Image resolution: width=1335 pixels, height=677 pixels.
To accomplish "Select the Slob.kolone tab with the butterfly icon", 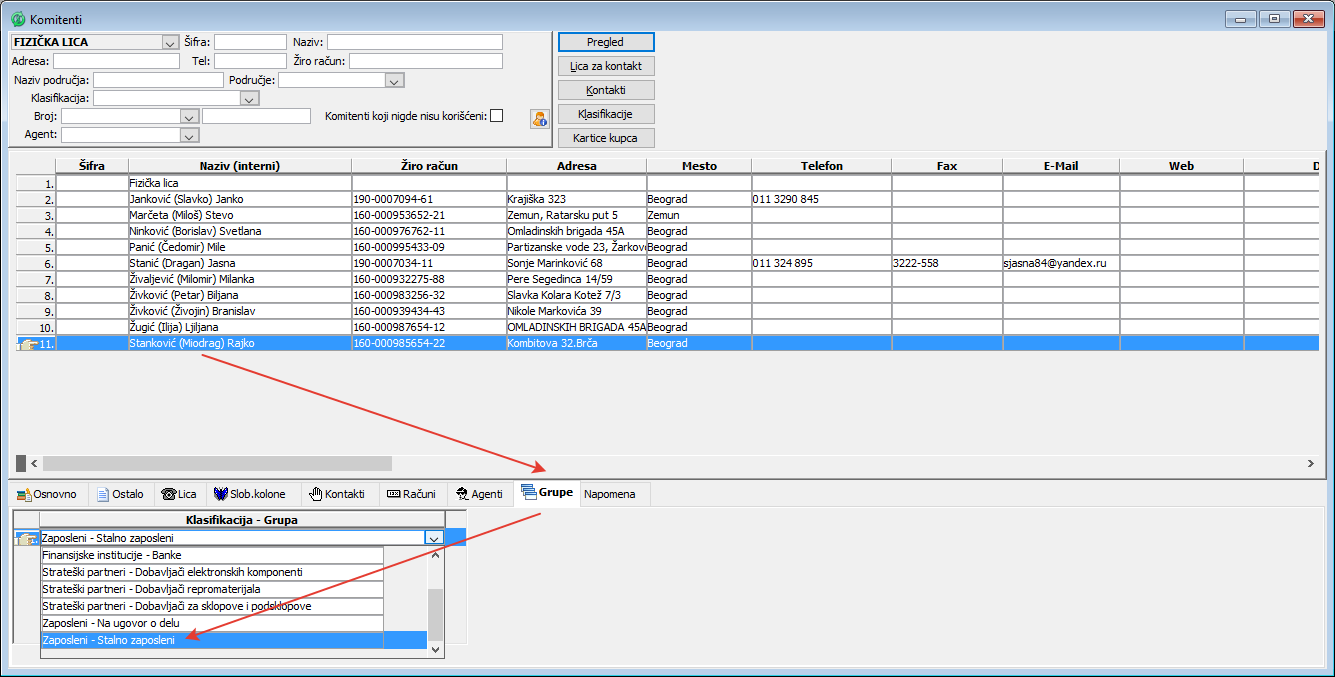I will click(x=249, y=494).
